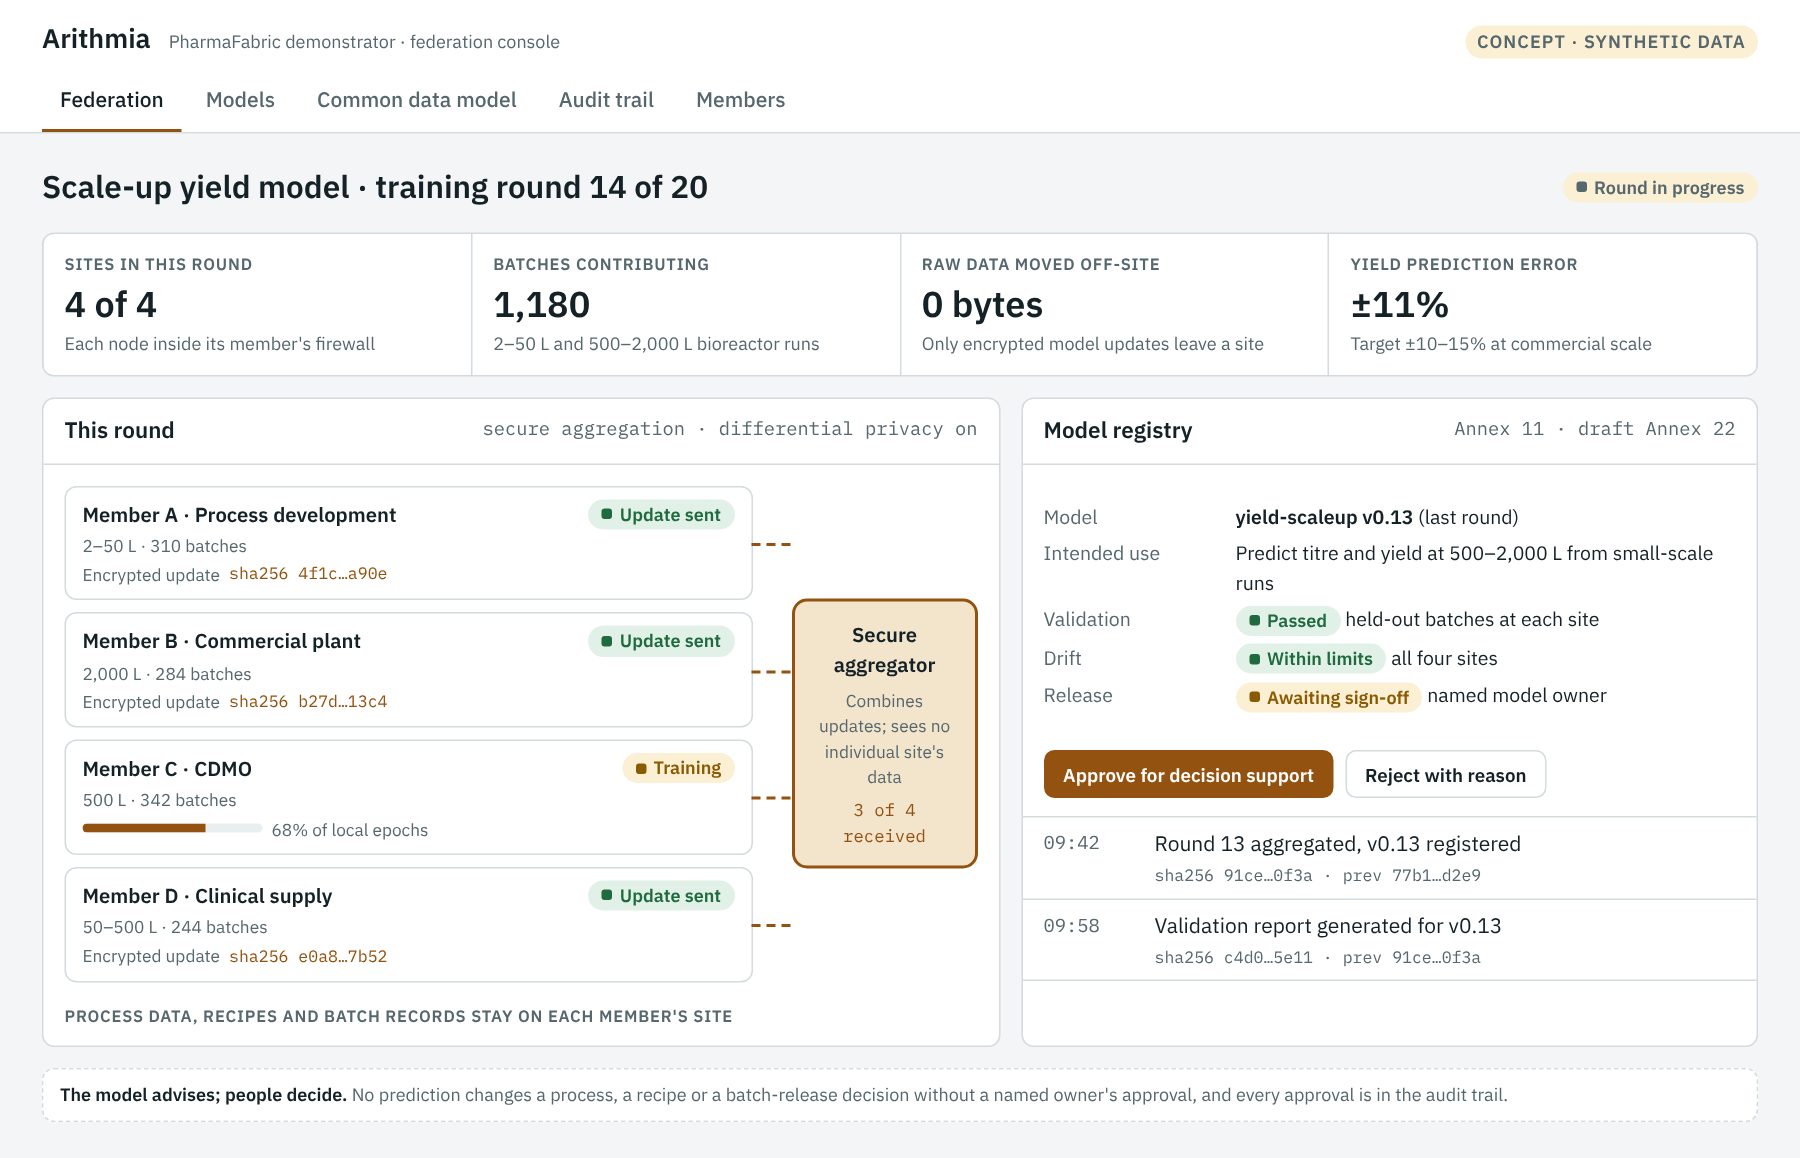Image resolution: width=1800 pixels, height=1158 pixels.
Task: Click hash sha256 e0a8…7b52
Action: [308, 957]
